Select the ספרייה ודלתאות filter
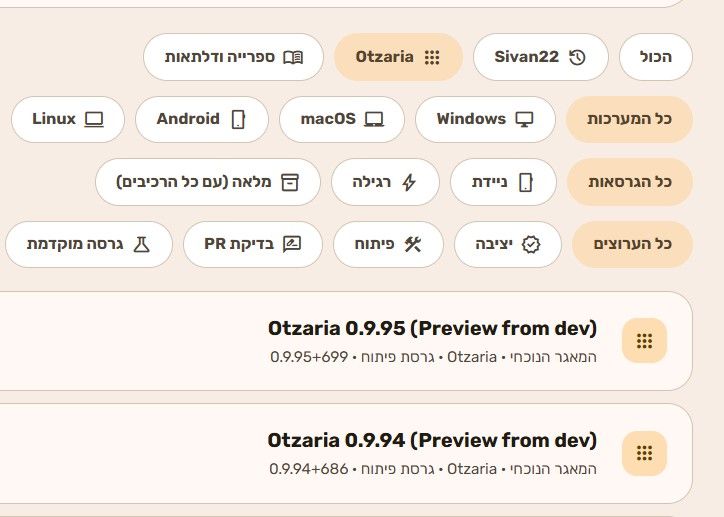Viewport: 724px width, 517px height. click(x=233, y=57)
